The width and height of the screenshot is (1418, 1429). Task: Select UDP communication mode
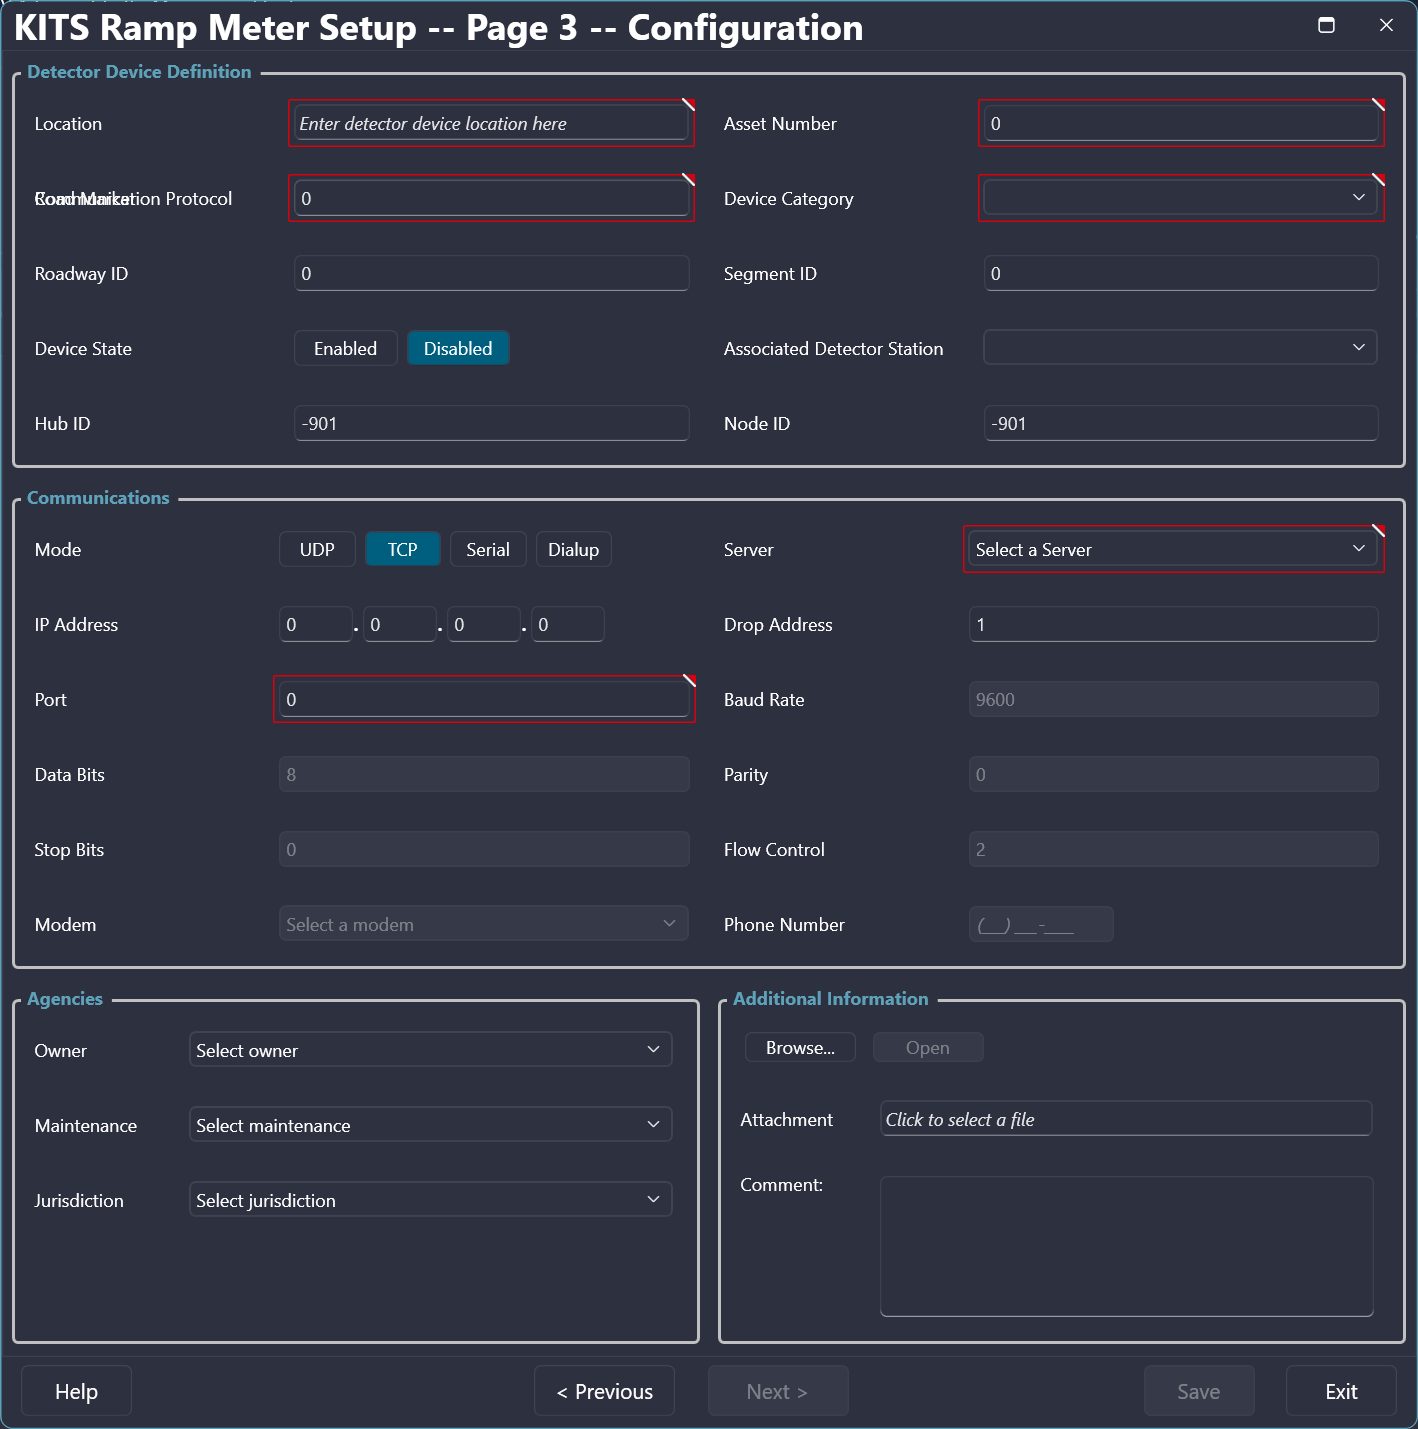point(317,549)
